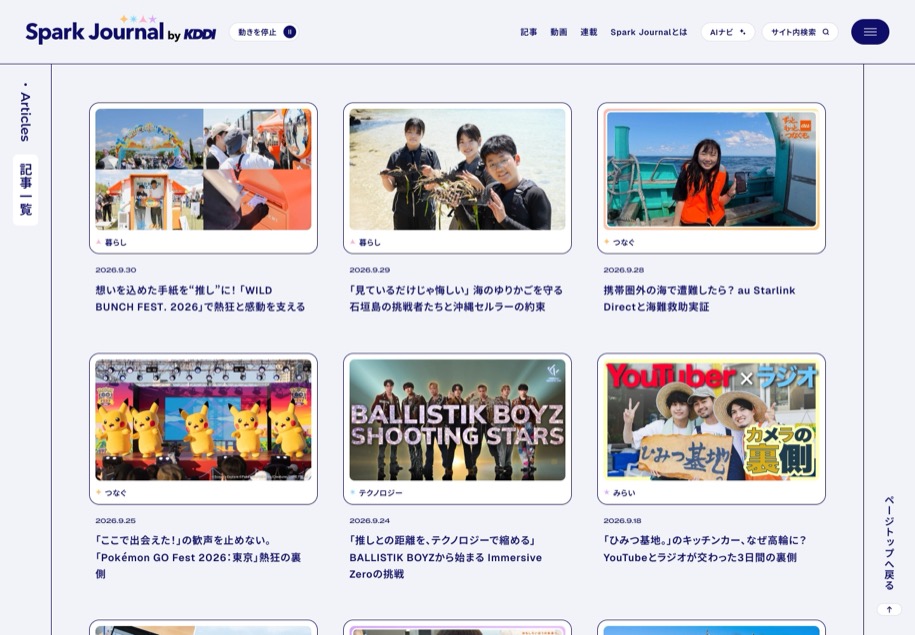Viewport: 915px width, 635px height.
Task: Click the date 2026.9.29
Action: (x=369, y=270)
